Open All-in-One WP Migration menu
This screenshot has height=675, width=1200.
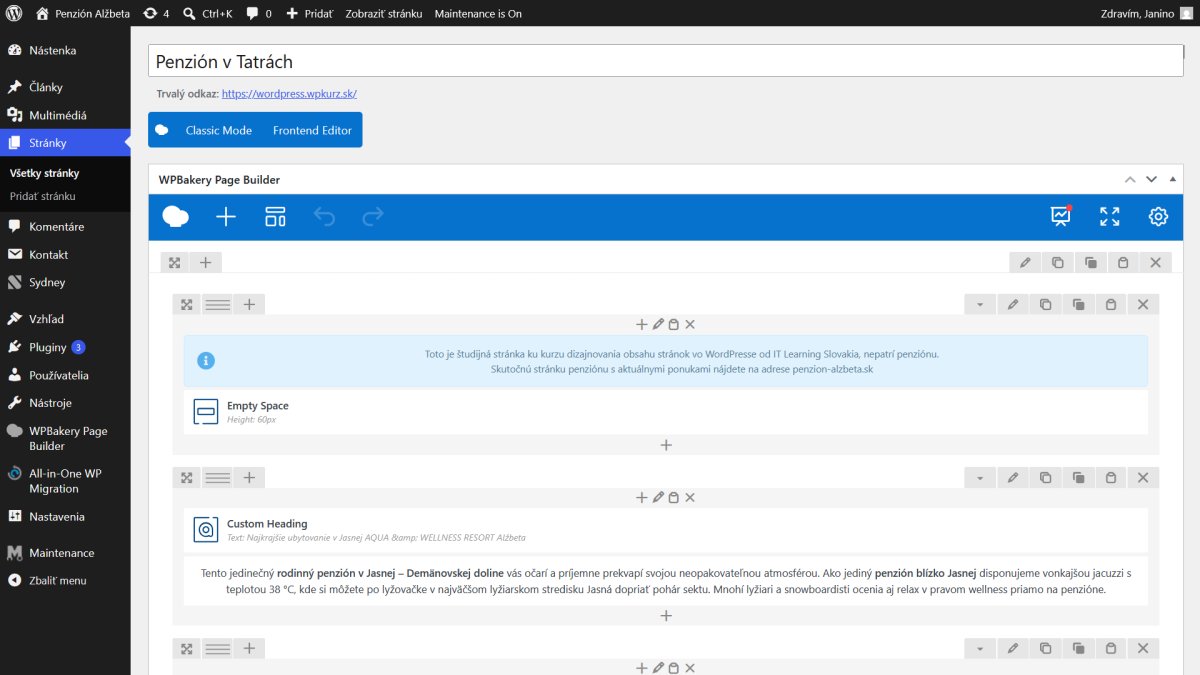click(x=65, y=481)
